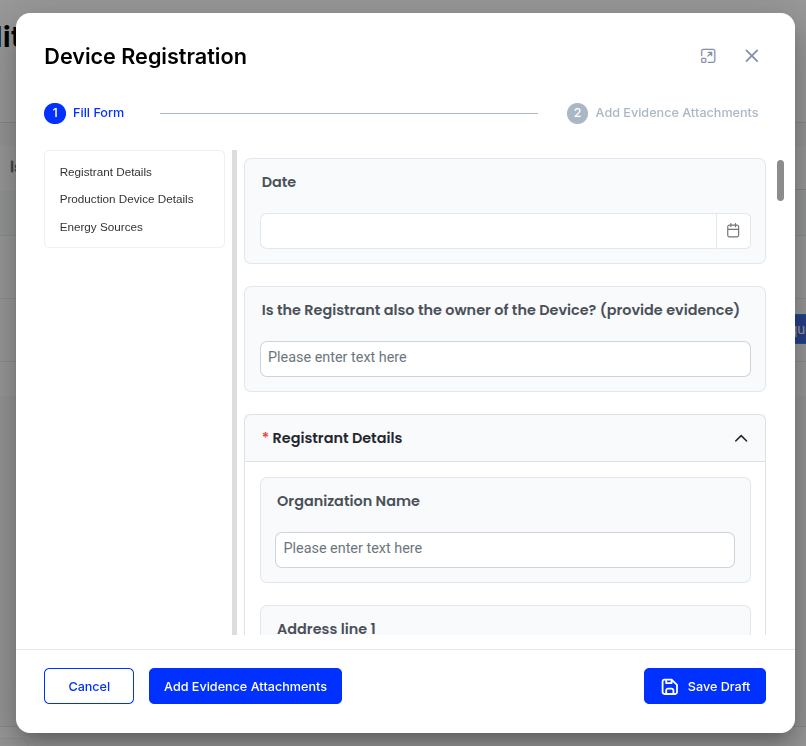Focus the Date input field
Image resolution: width=806 pixels, height=746 pixels.
pos(488,231)
